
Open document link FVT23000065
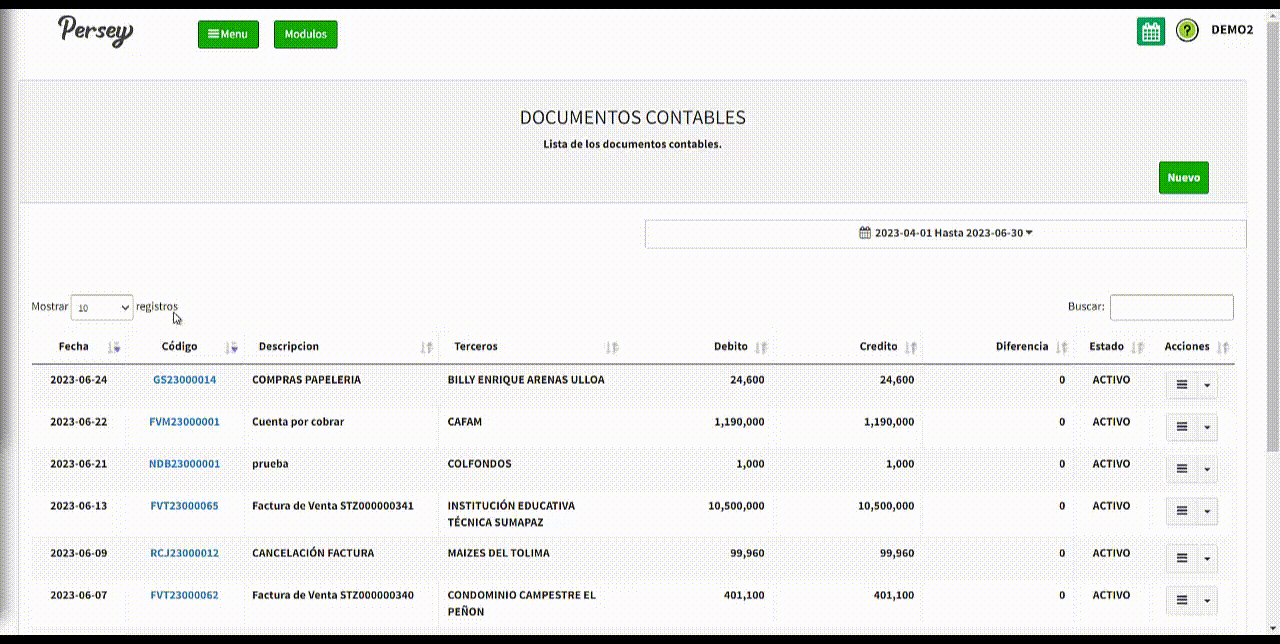pyautogui.click(x=184, y=506)
